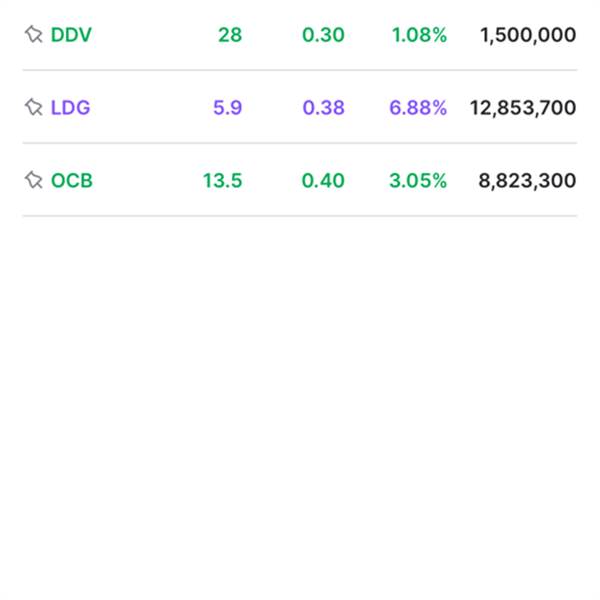Click DDV change value 0.30
The width and height of the screenshot is (600, 600).
(x=323, y=35)
